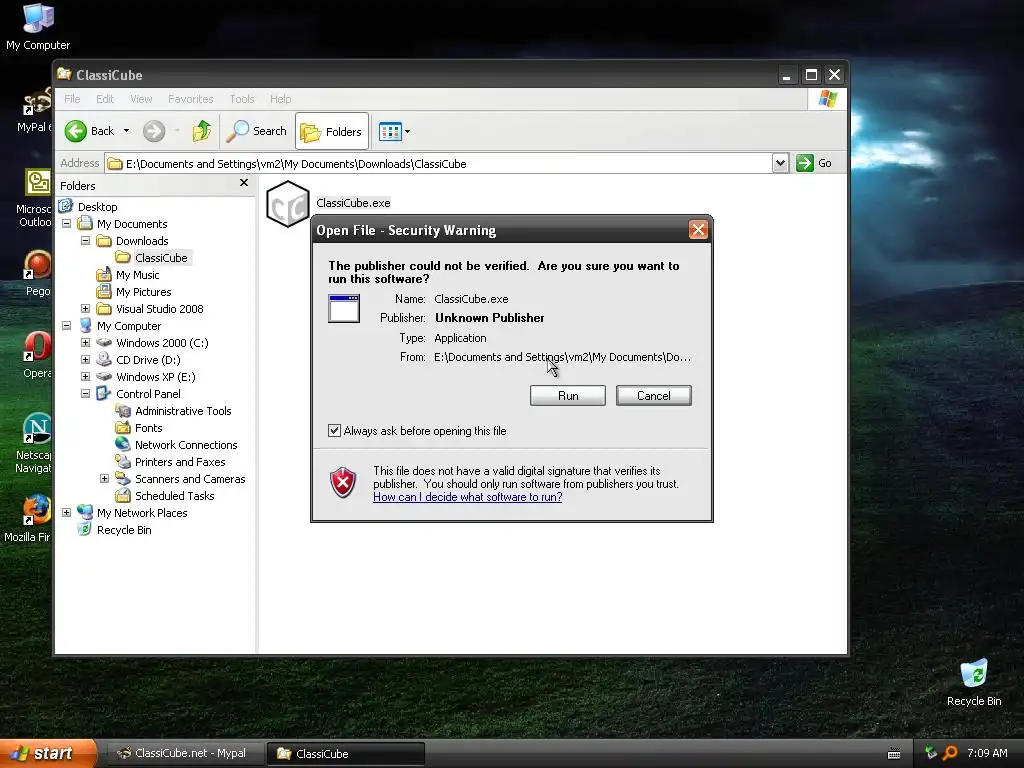Screen dimensions: 1024x768
Task: Open the File menu
Action: point(72,99)
